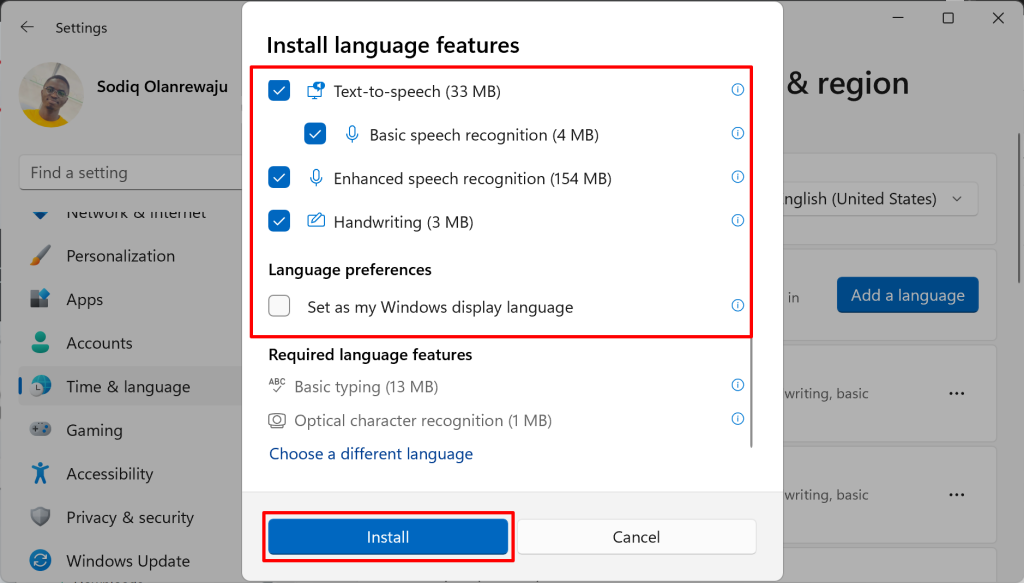Click info icon for Handwriting
Screen dimensions: 1024x583
tap(737, 221)
